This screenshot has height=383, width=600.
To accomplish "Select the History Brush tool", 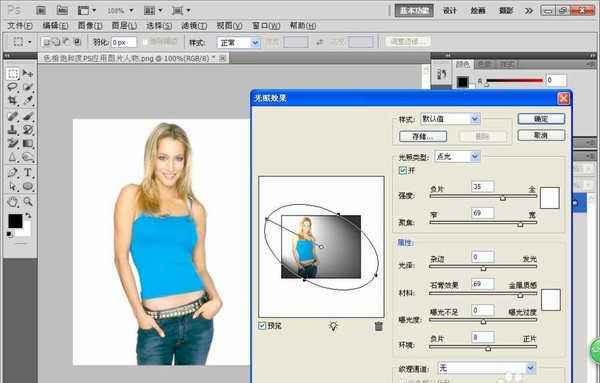I will coord(28,130).
